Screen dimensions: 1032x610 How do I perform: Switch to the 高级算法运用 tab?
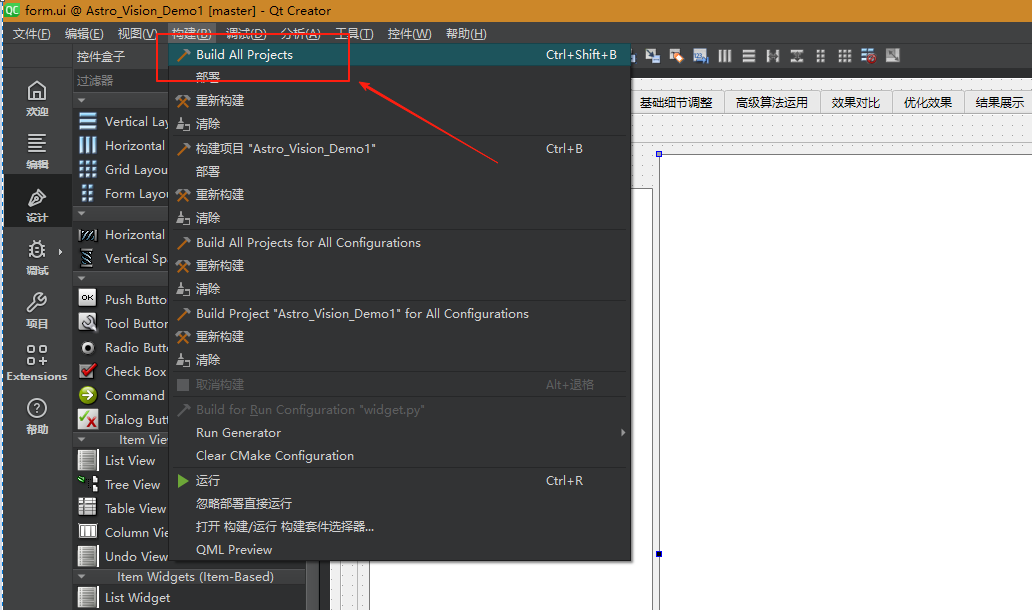pos(771,103)
